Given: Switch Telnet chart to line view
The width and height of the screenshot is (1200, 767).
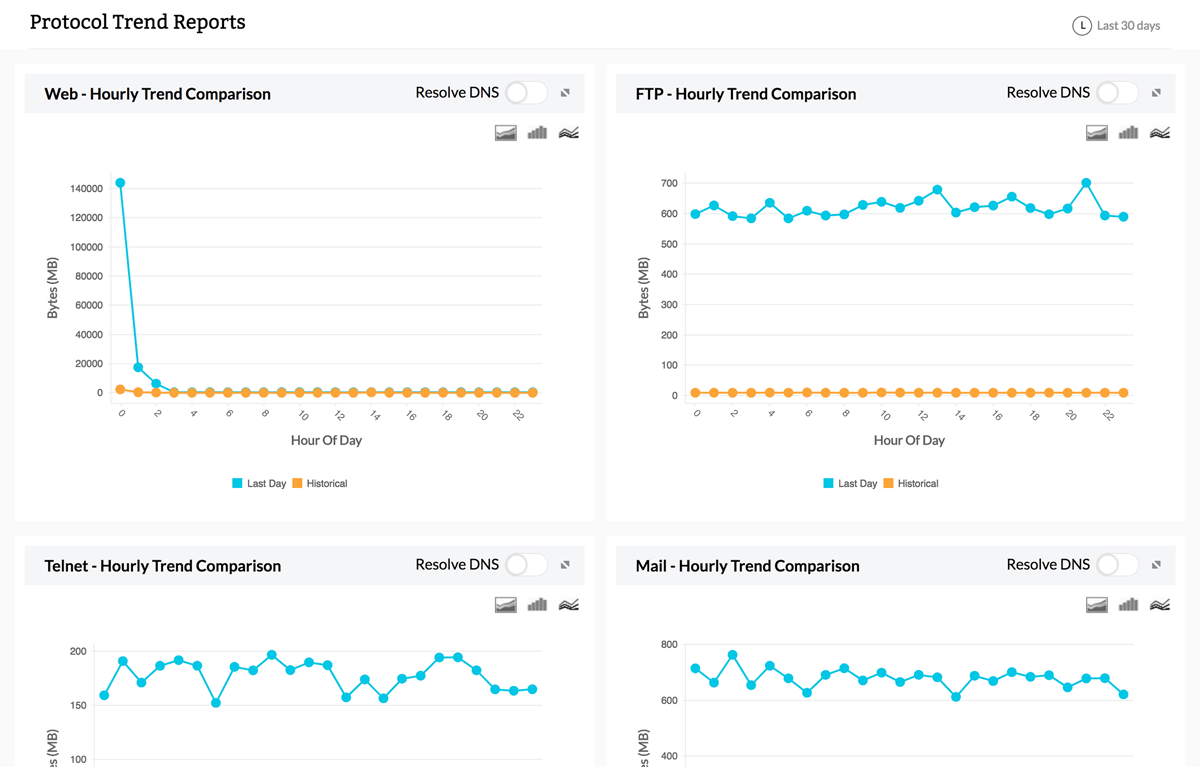Looking at the screenshot, I should 568,605.
